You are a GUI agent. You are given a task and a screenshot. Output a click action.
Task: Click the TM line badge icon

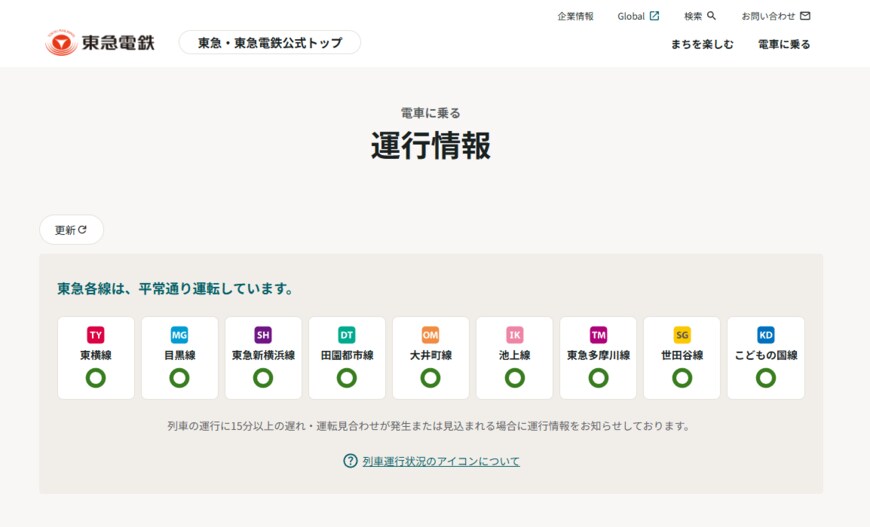tap(598, 335)
